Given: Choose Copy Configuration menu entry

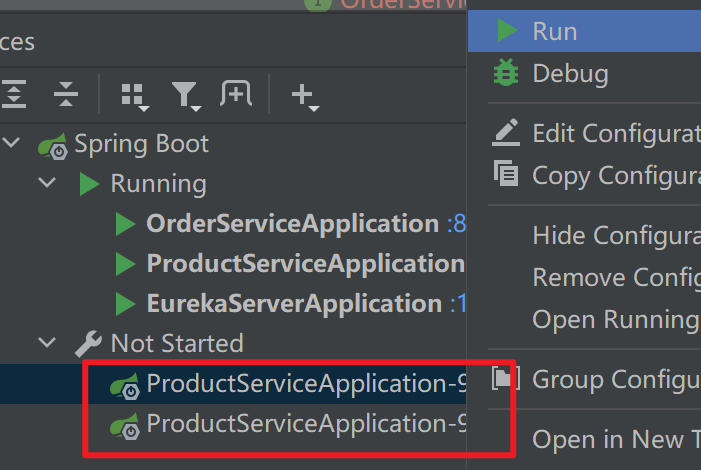Looking at the screenshot, I should click(584, 175).
